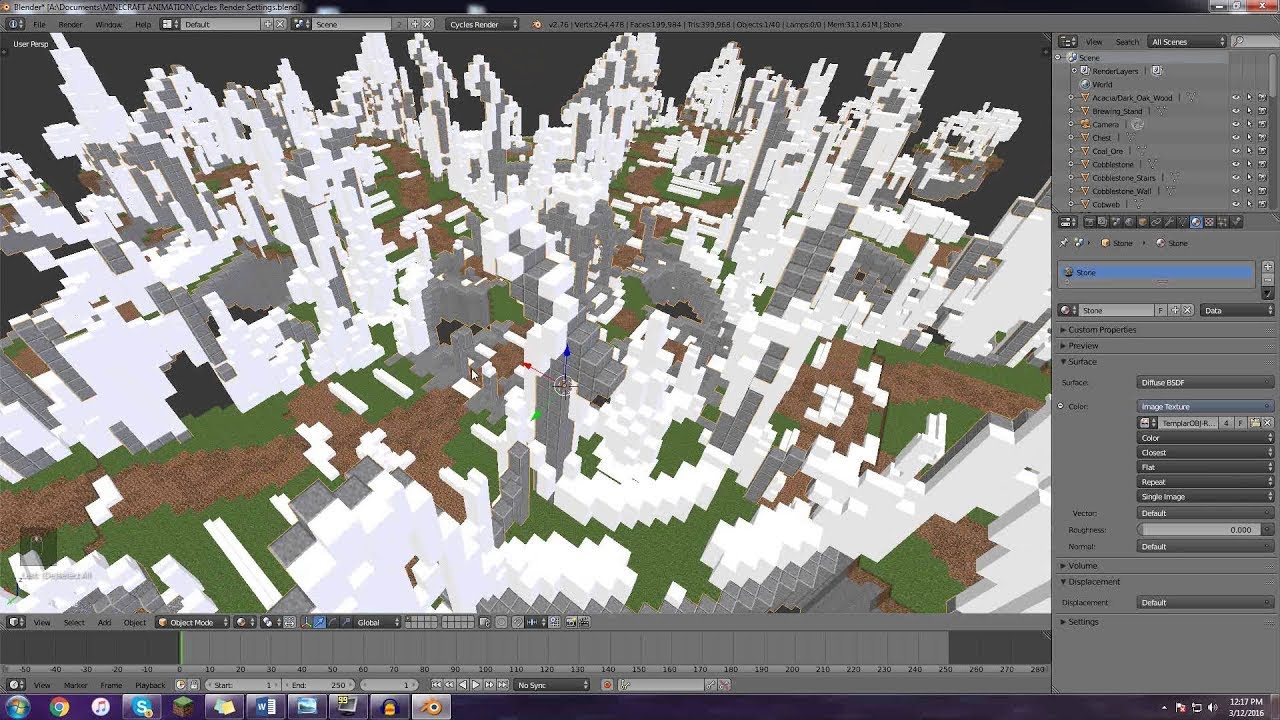Open the Material properties tab icon
Screen dimensions: 1280x720
(1196, 221)
